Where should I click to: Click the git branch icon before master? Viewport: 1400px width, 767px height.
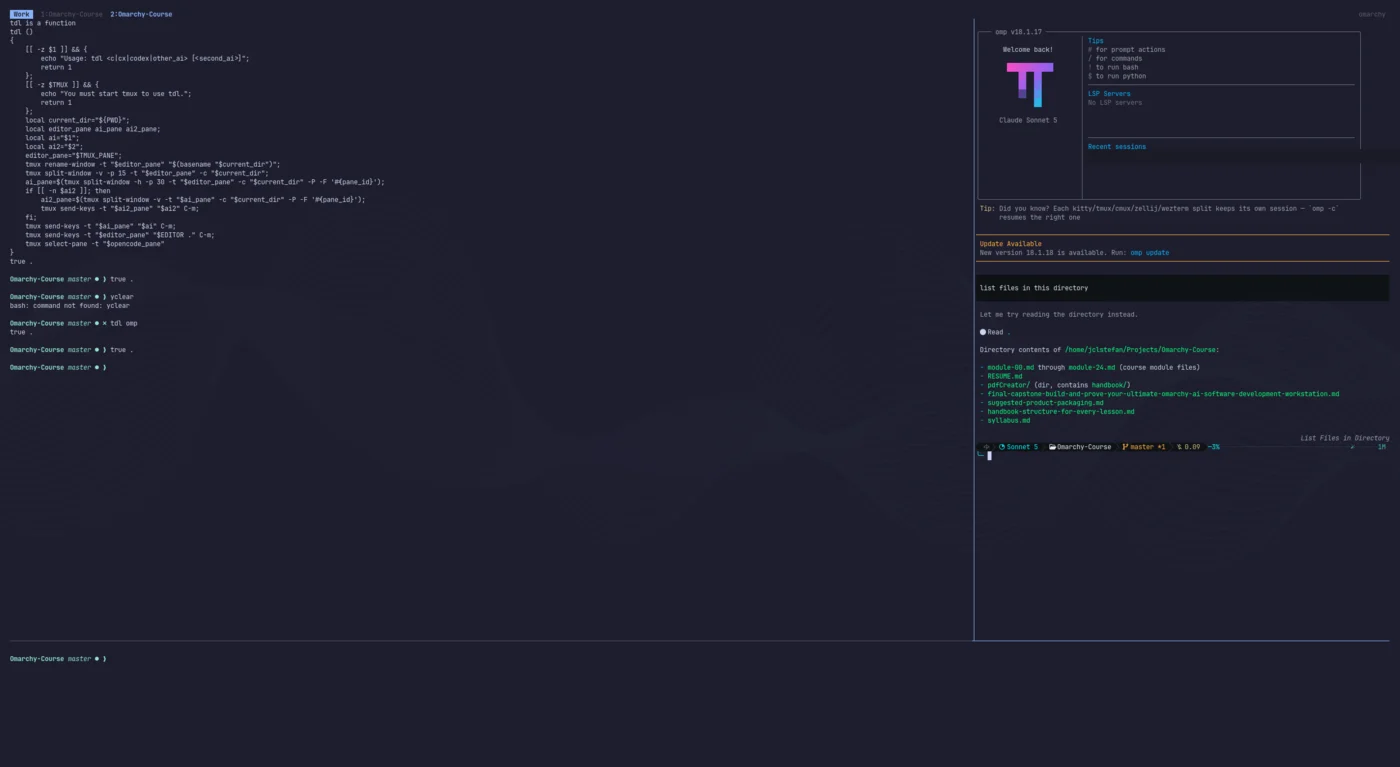(1125, 447)
